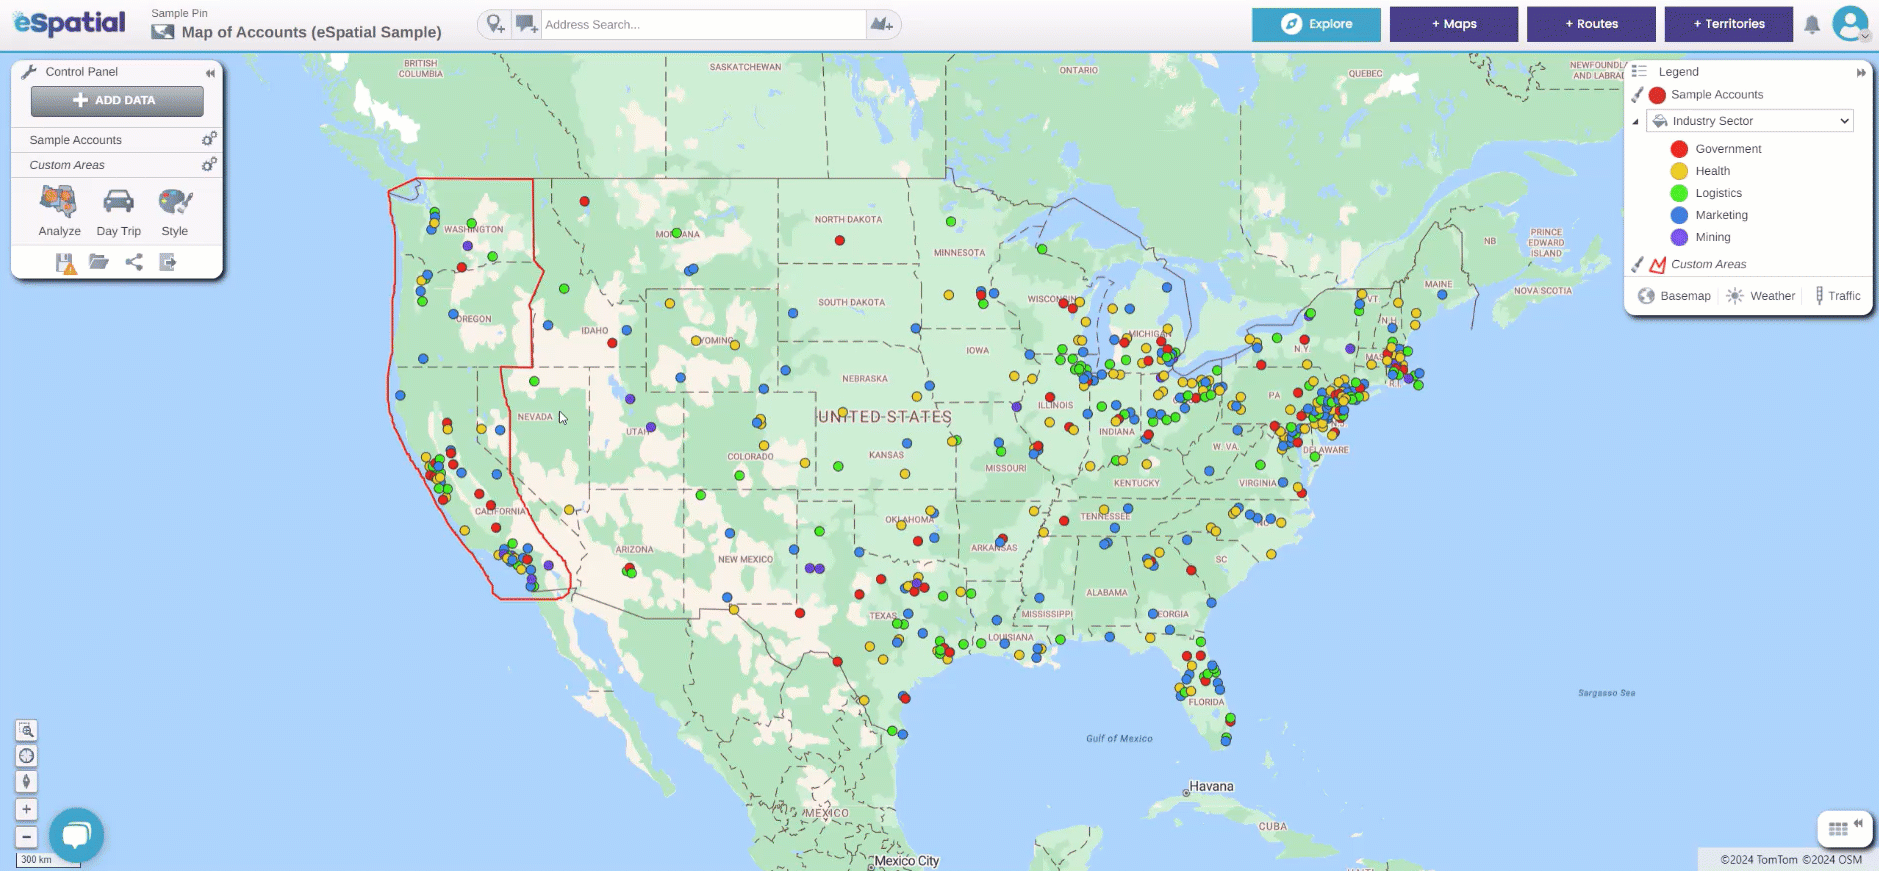Click the Government red color swatch

click(x=1679, y=149)
